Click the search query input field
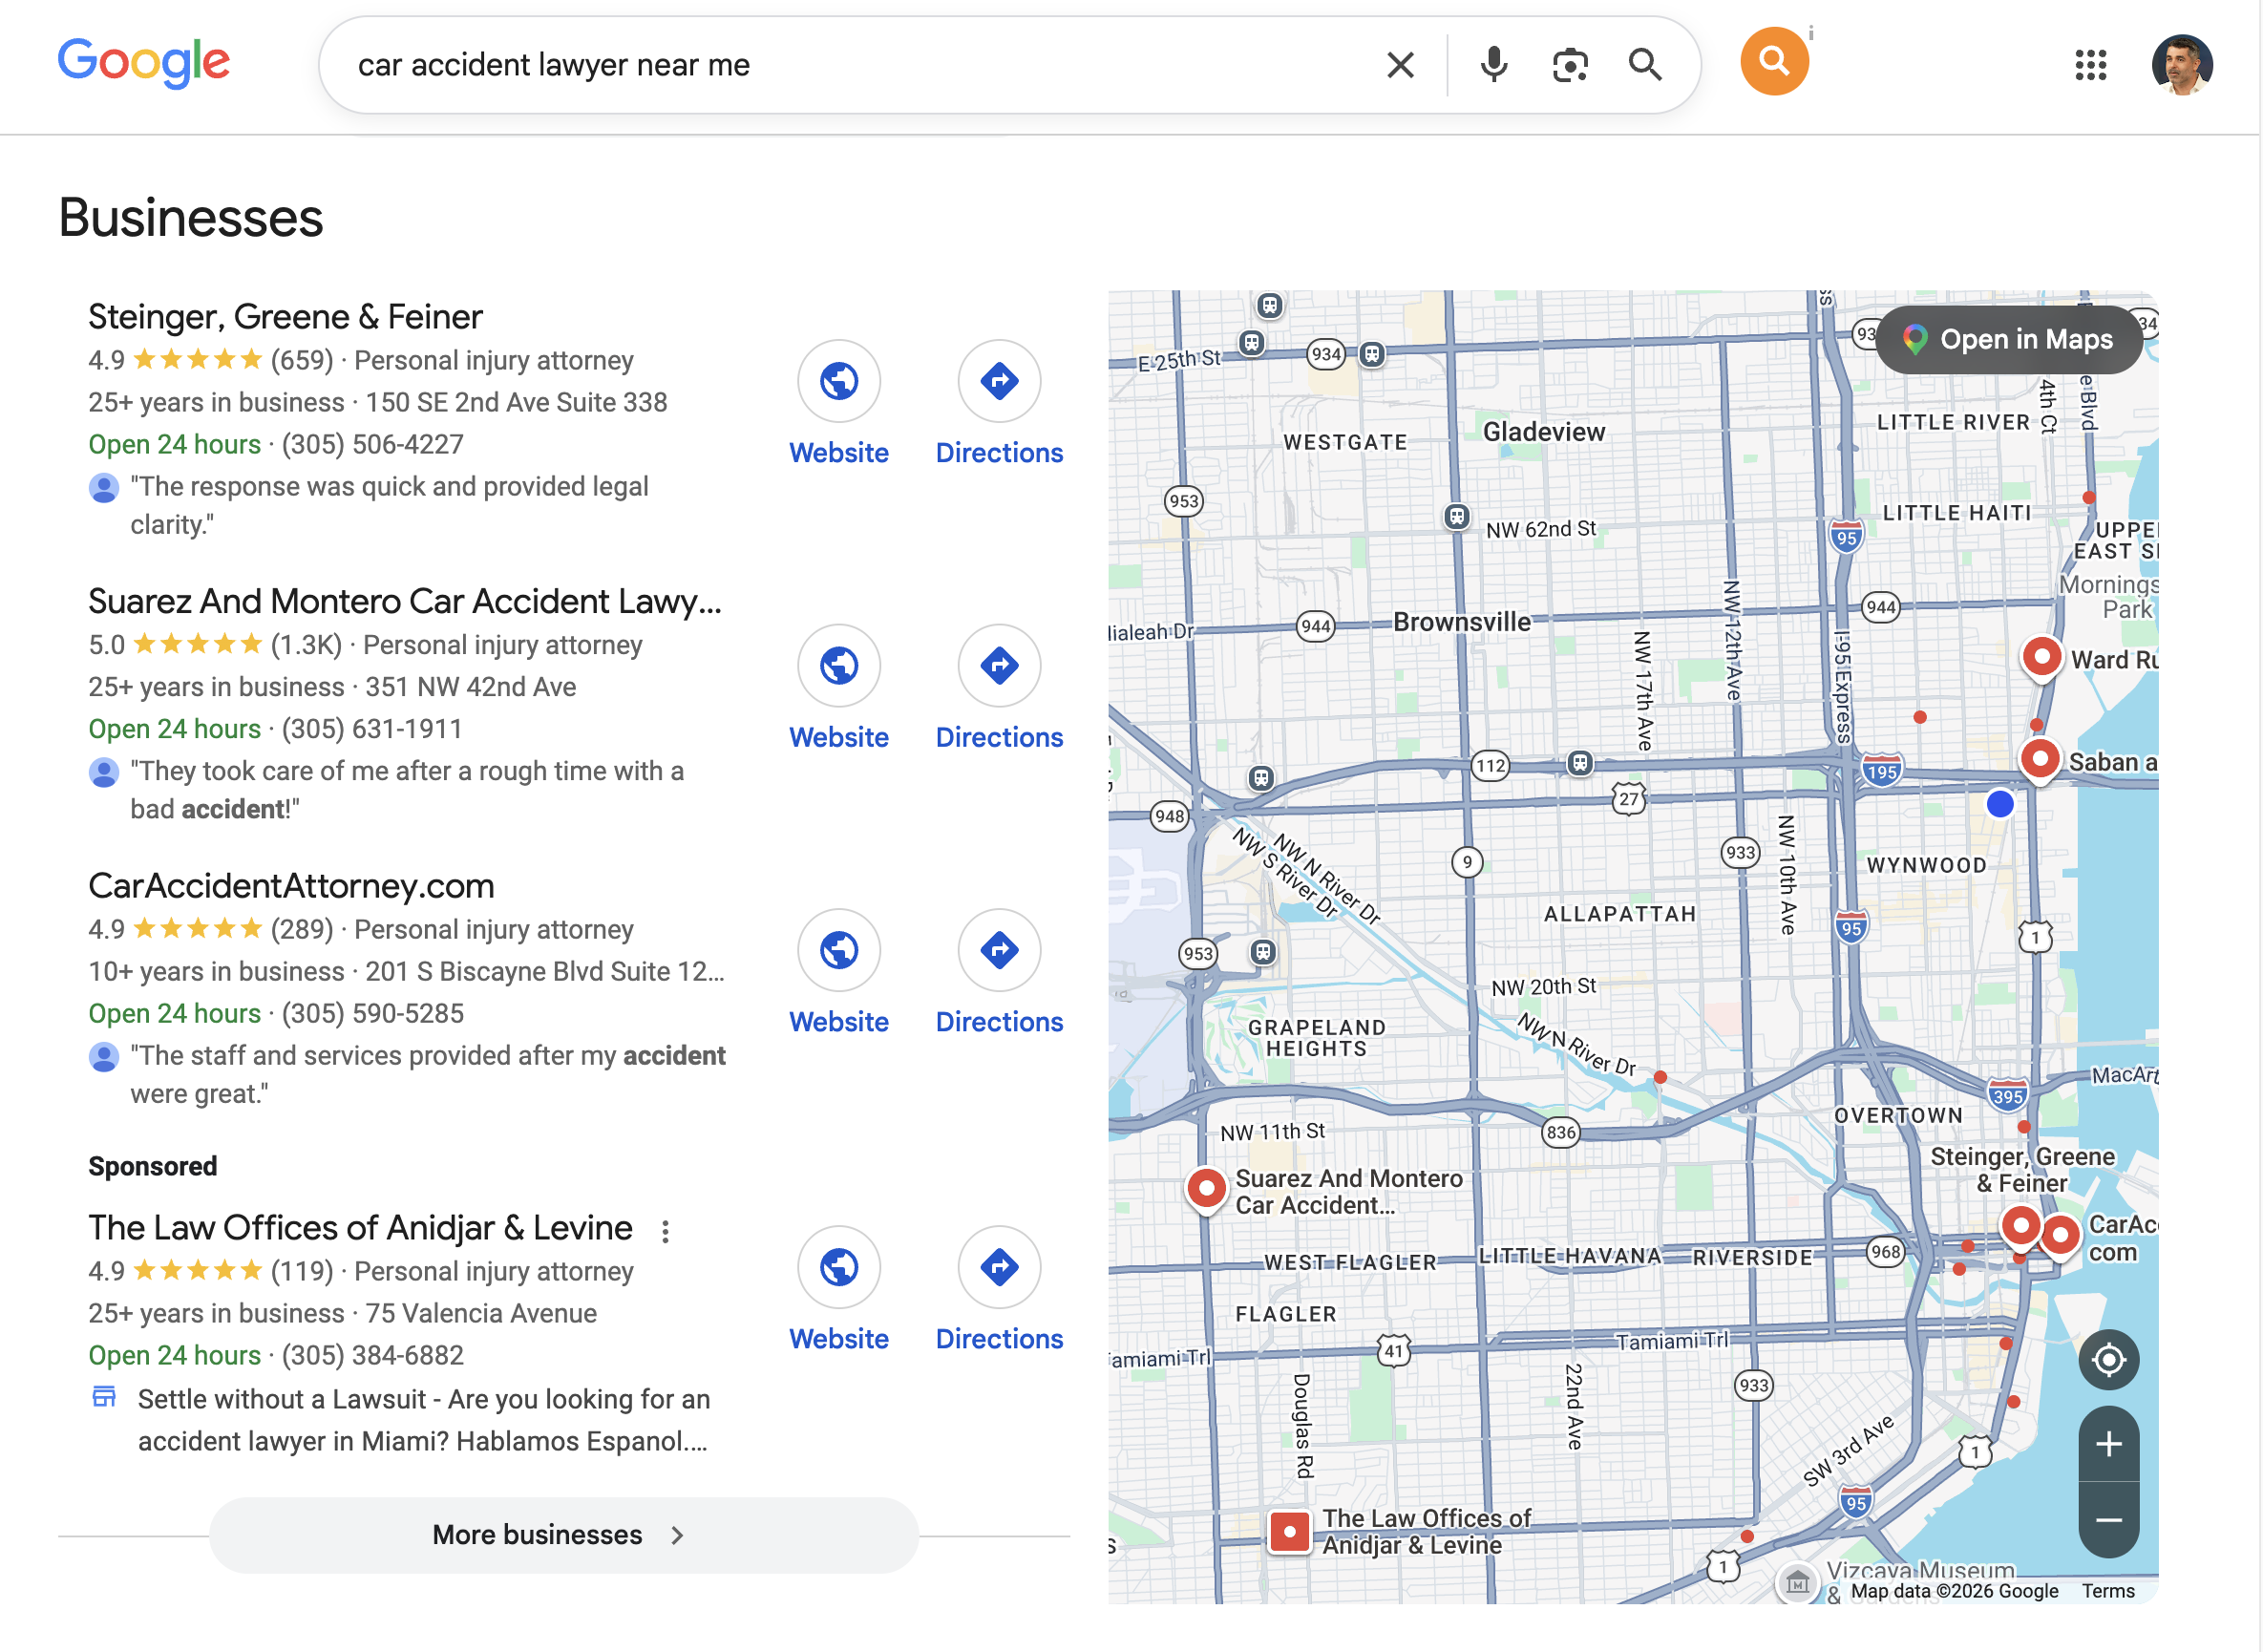Image resolution: width=2263 pixels, height=1652 pixels. click(x=860, y=65)
